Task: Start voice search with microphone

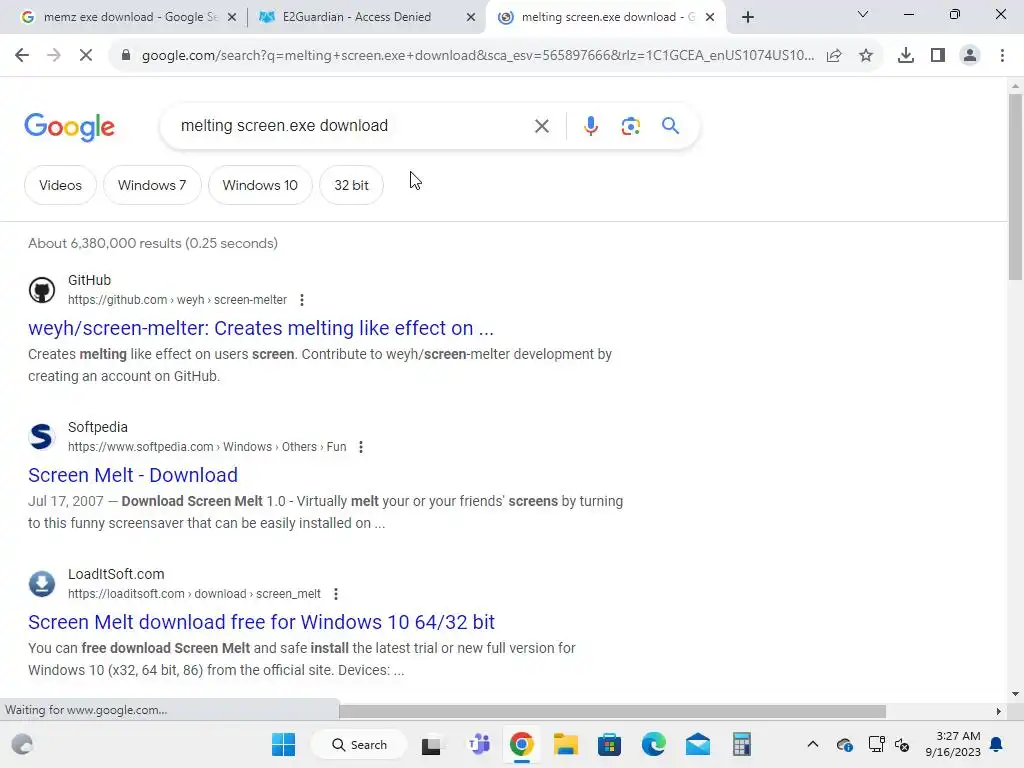Action: (590, 126)
